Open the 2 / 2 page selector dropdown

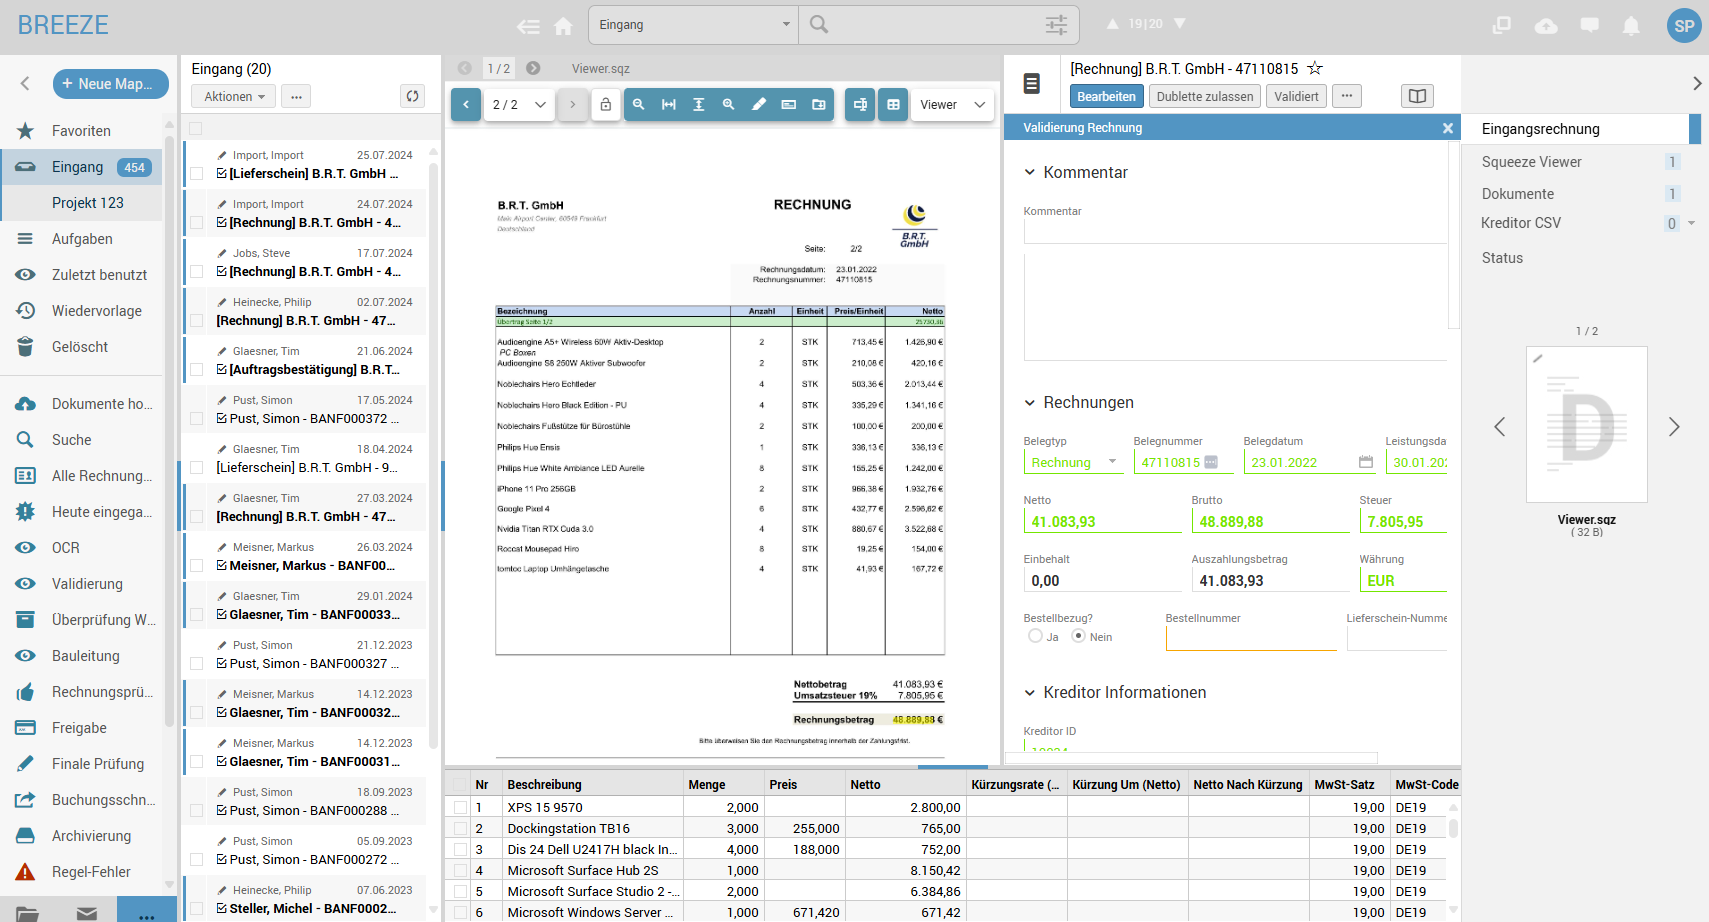point(519,104)
